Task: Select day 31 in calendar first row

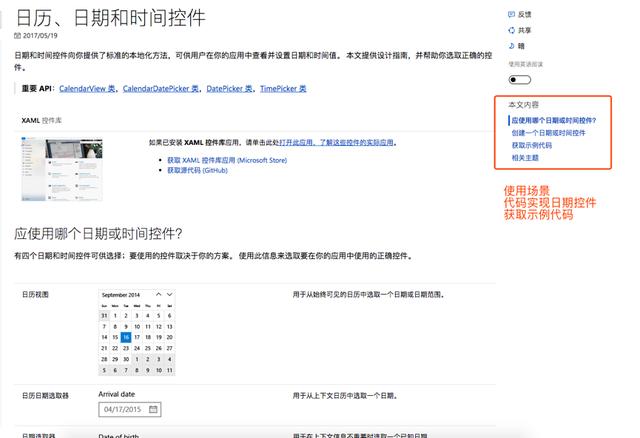Action: 104,316
